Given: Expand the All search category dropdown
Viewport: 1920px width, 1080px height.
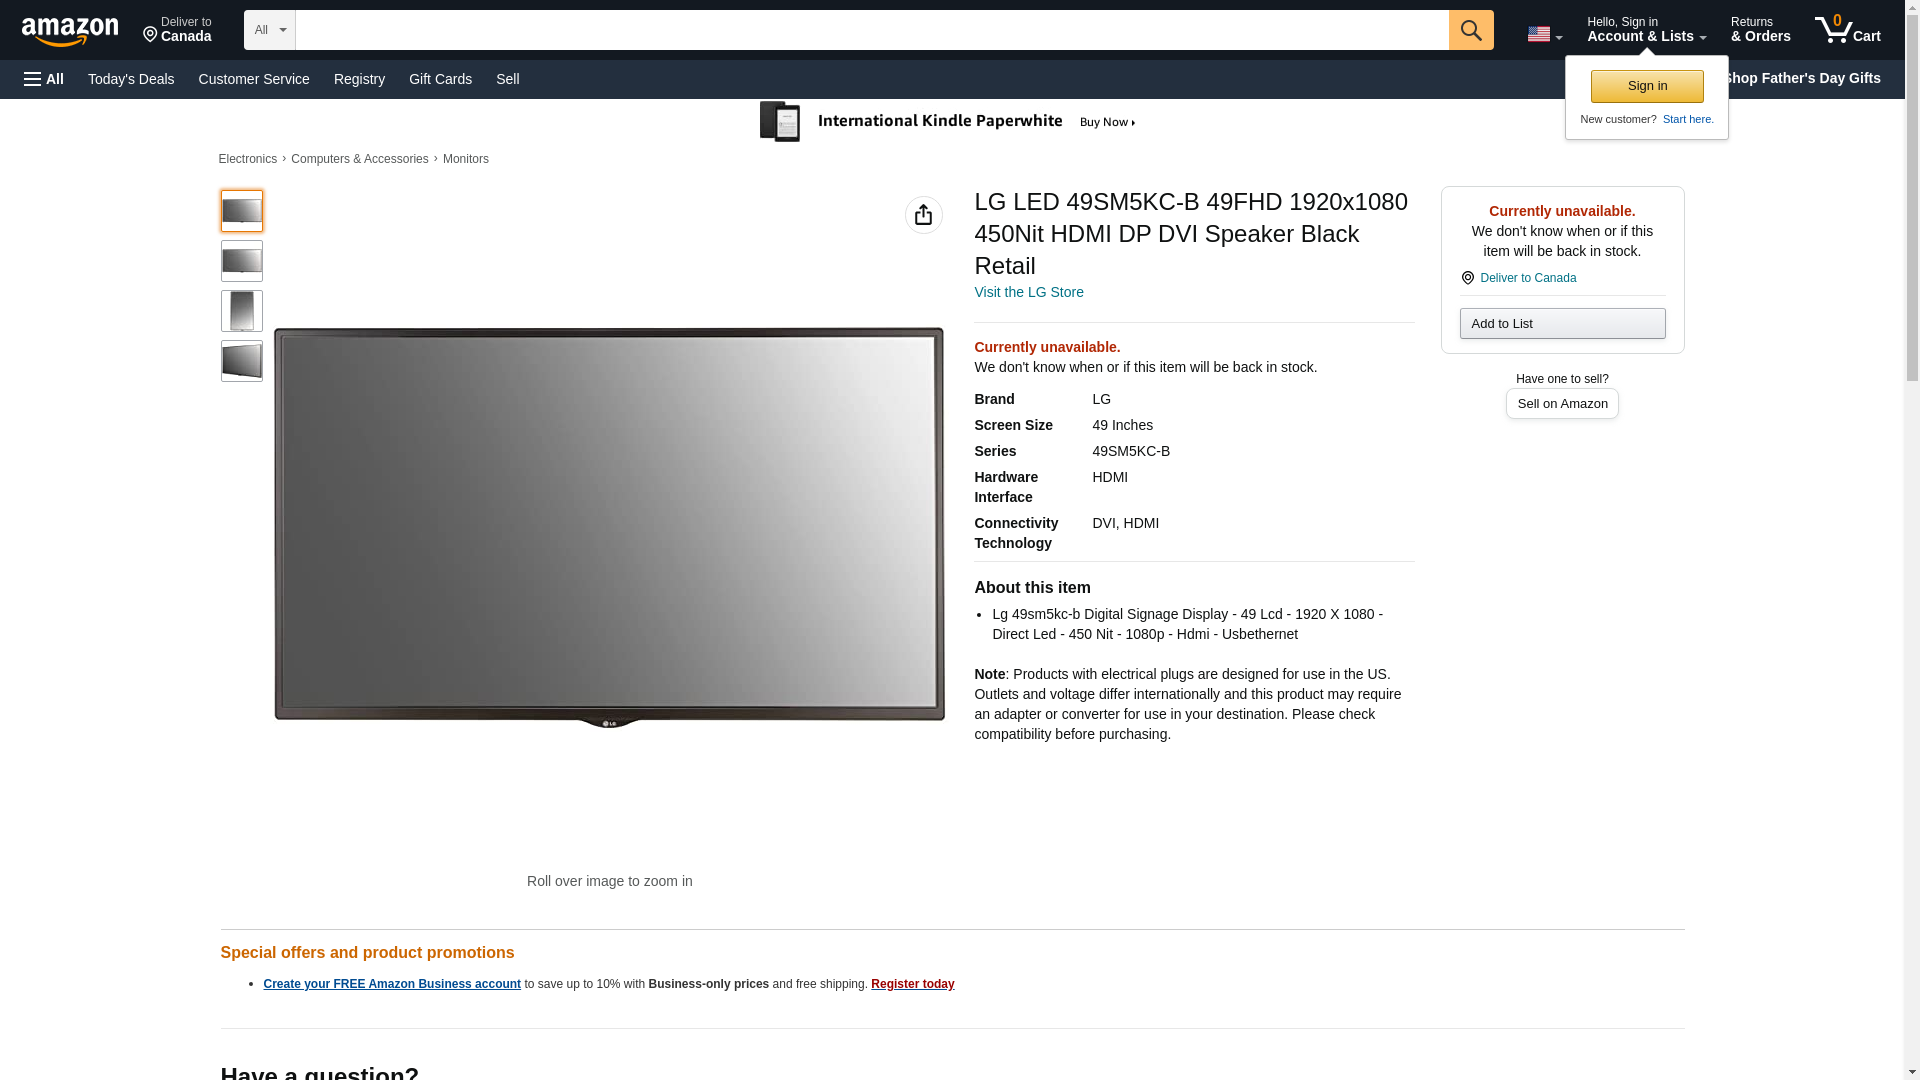Looking at the screenshot, I should [x=269, y=30].
